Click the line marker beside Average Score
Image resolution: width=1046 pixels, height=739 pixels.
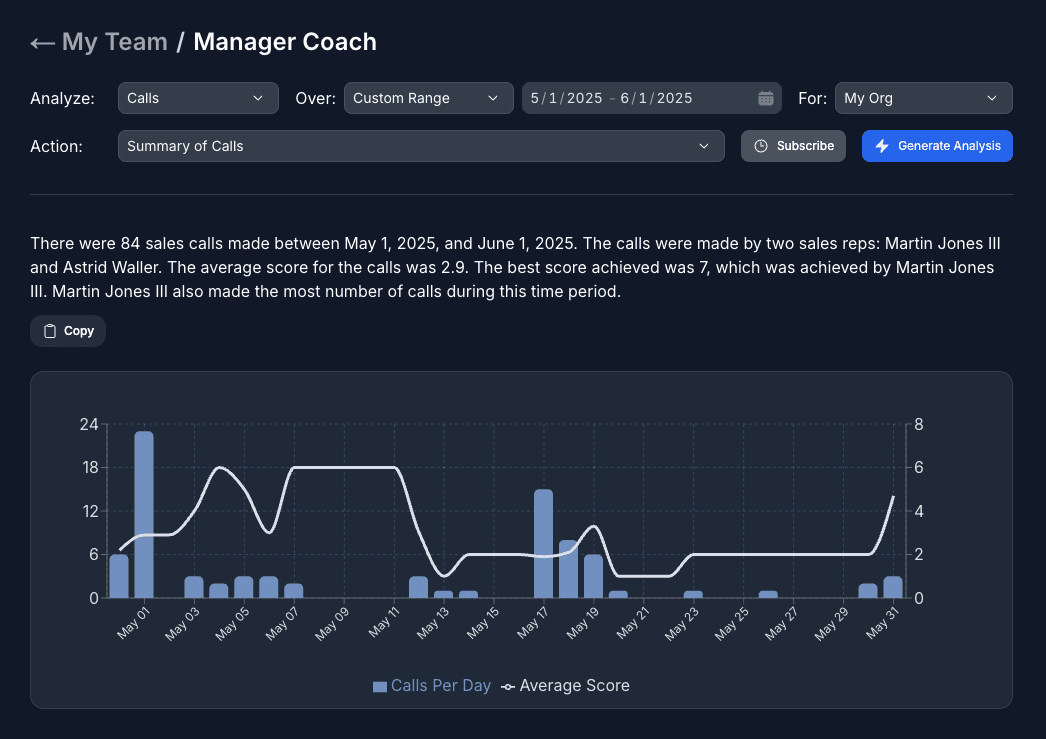click(508, 686)
